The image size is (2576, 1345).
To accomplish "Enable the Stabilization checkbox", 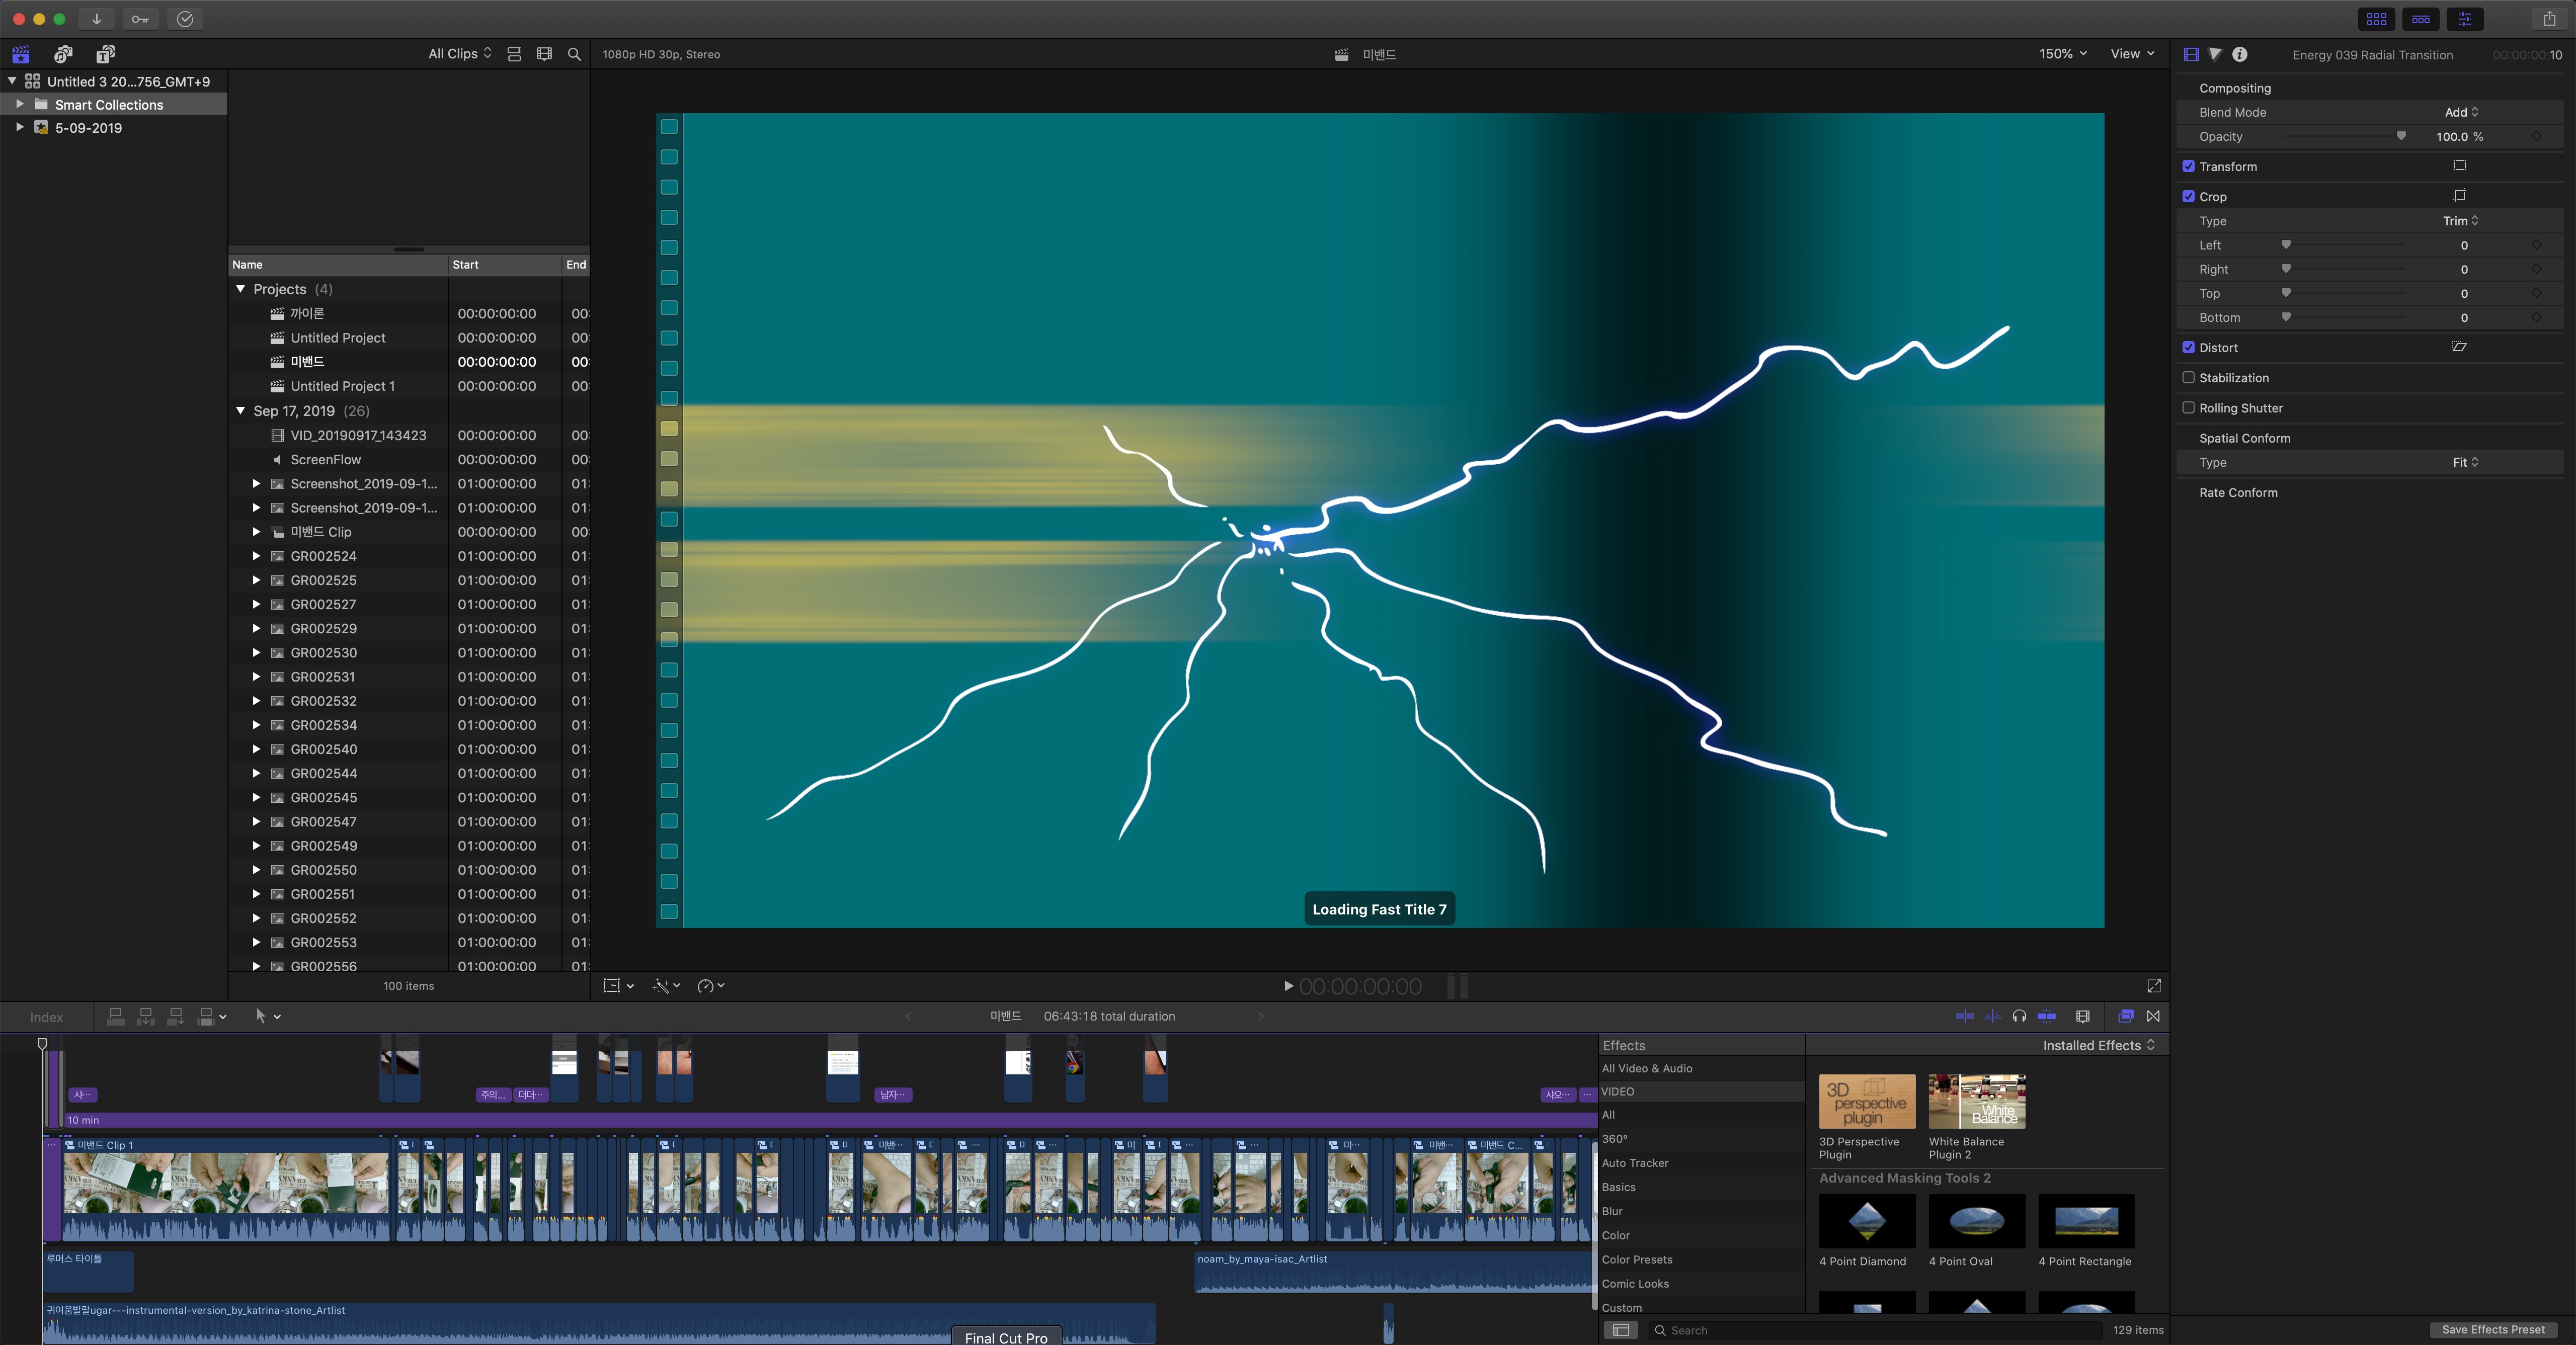I will (x=2188, y=378).
